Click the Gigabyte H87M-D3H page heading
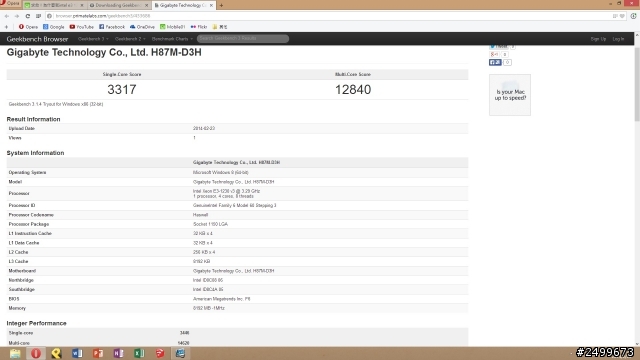Image resolution: width=640 pixels, height=360 pixels. (x=104, y=52)
